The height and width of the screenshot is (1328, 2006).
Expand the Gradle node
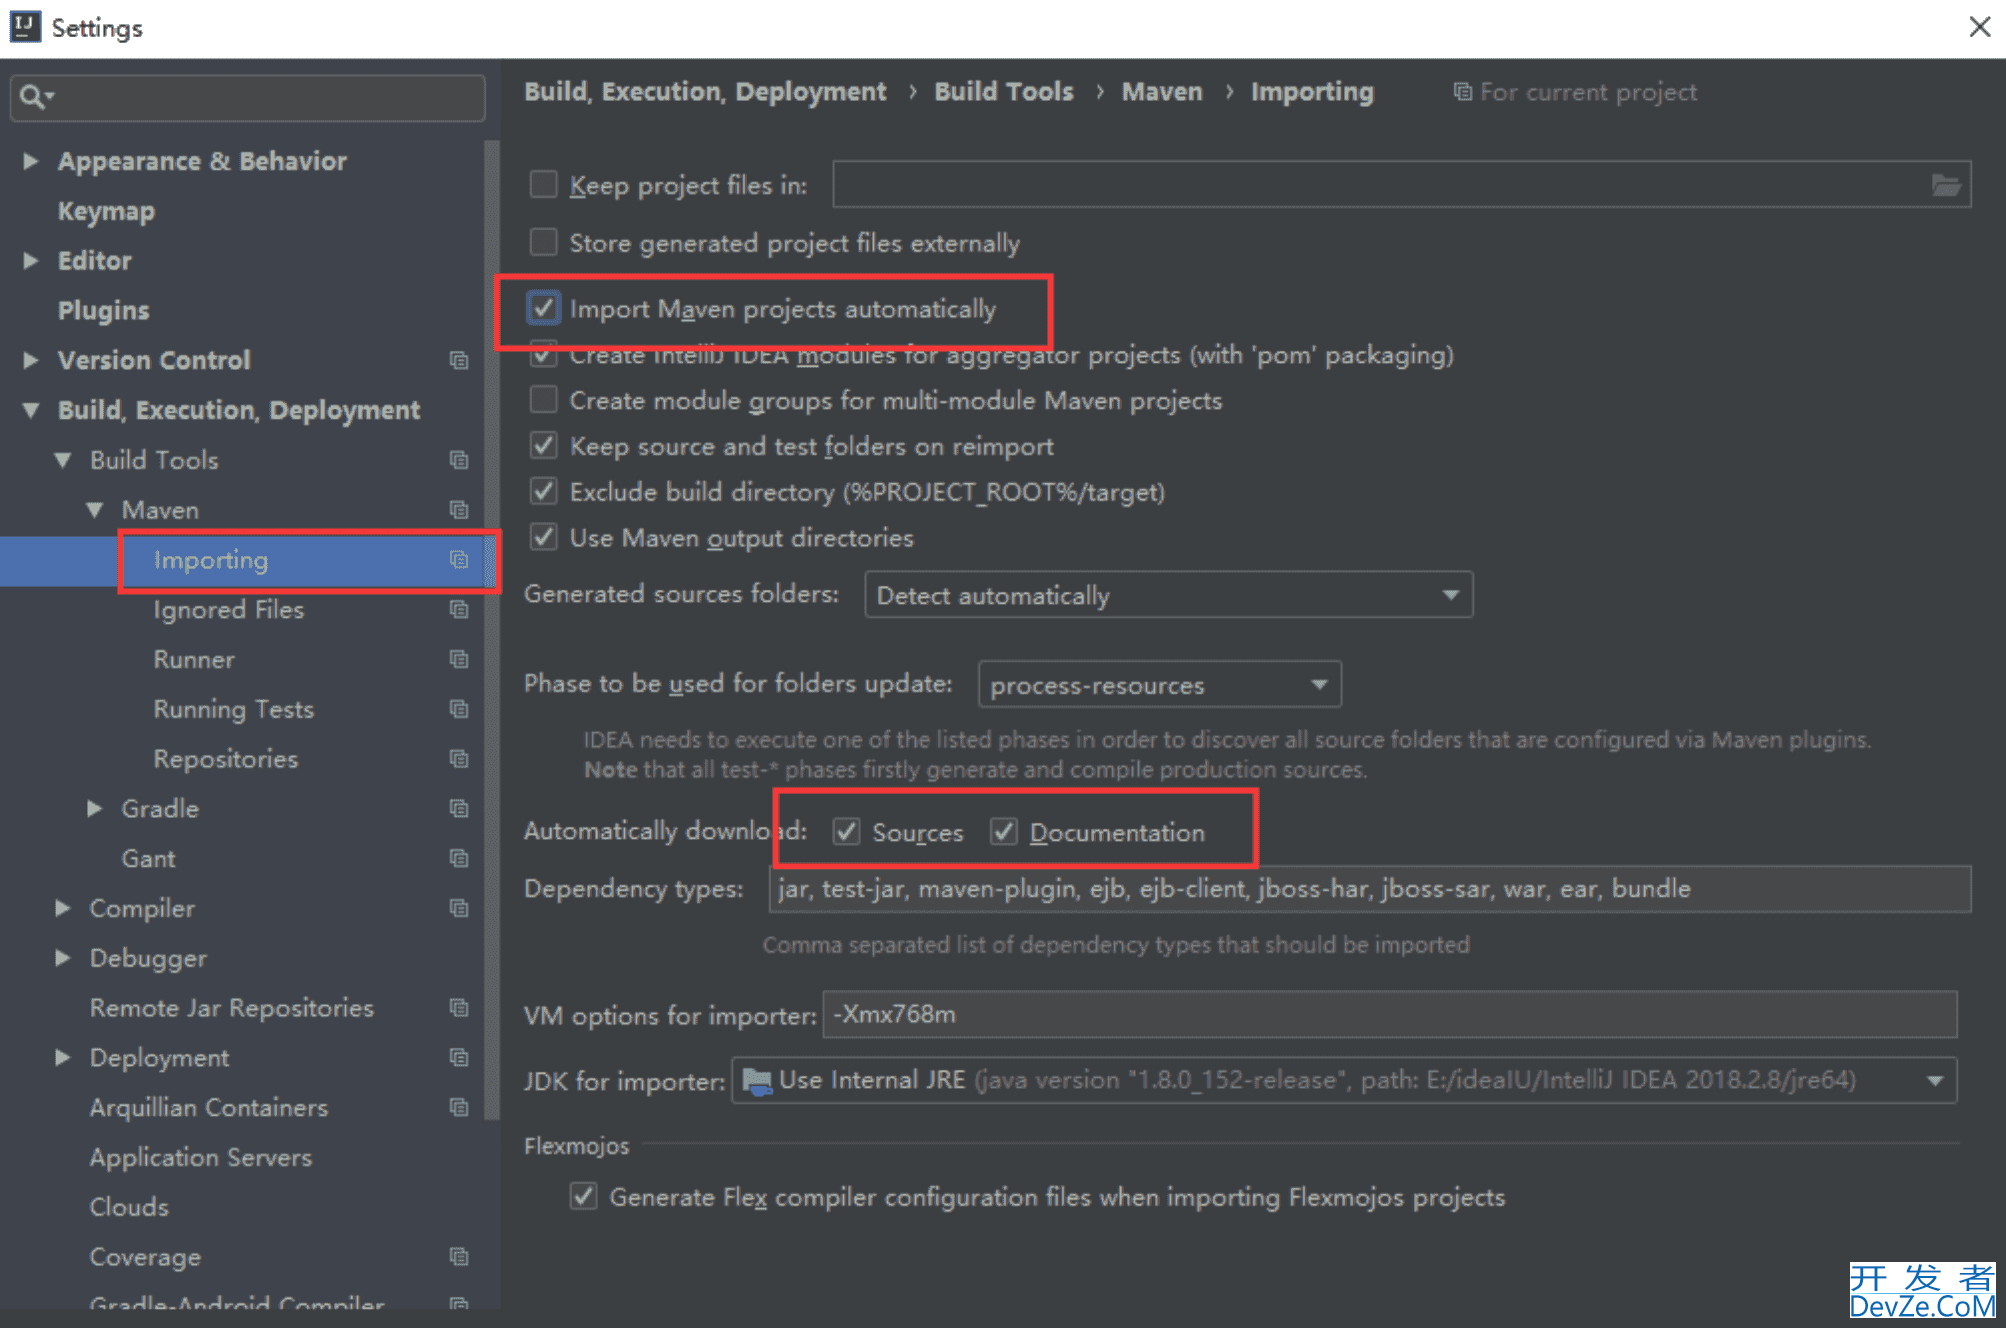[95, 808]
